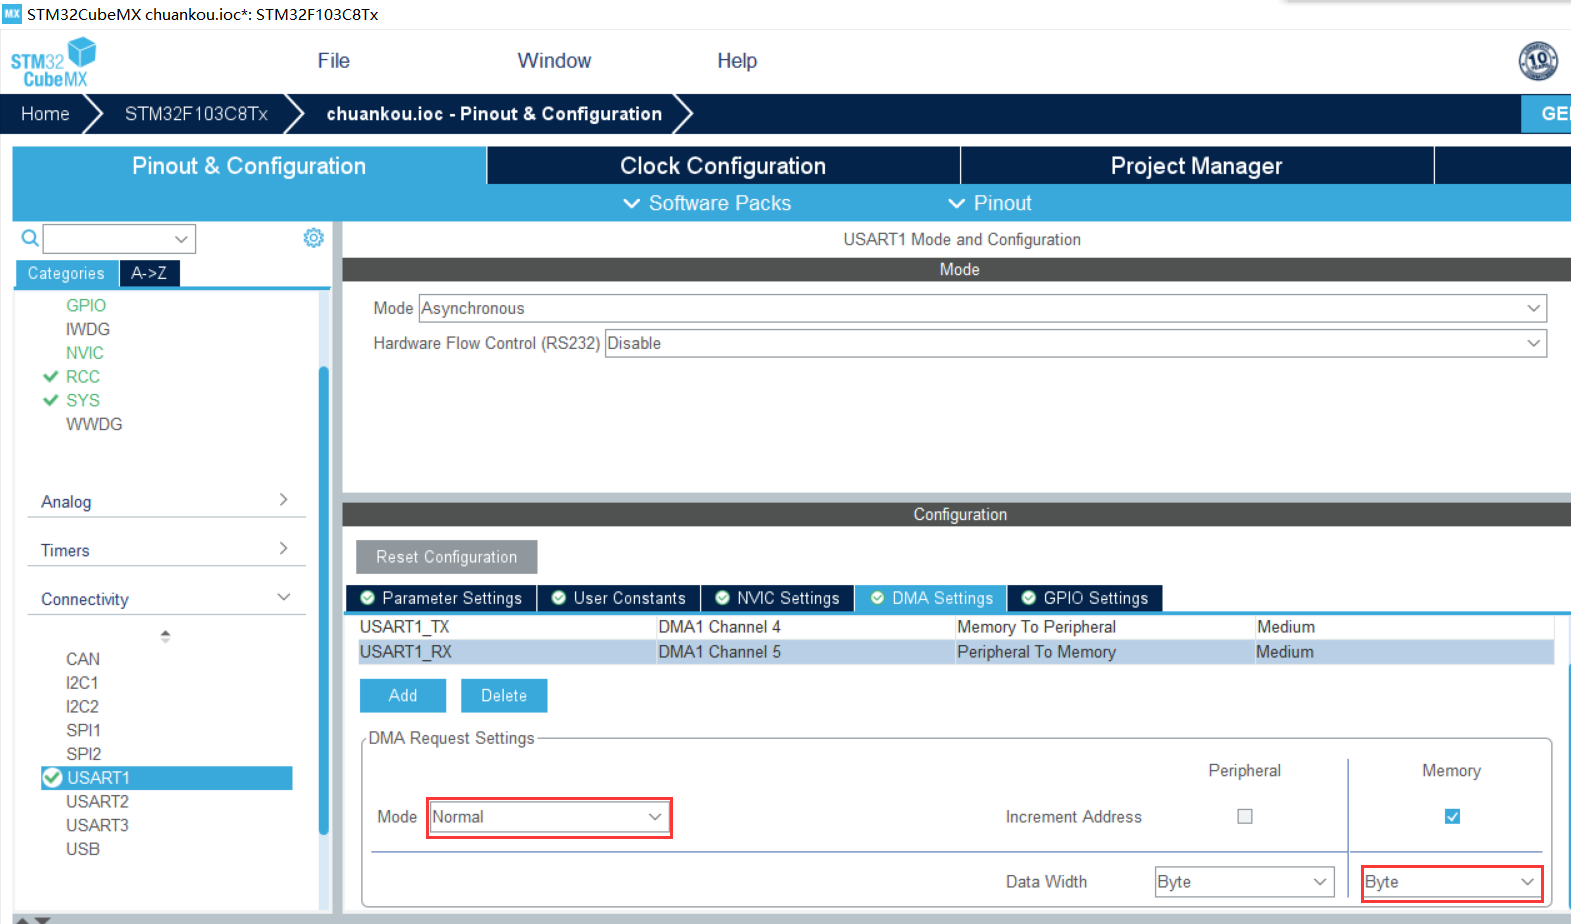Select USART1_RX DMA request row
This screenshot has height=924, width=1571.
point(956,652)
